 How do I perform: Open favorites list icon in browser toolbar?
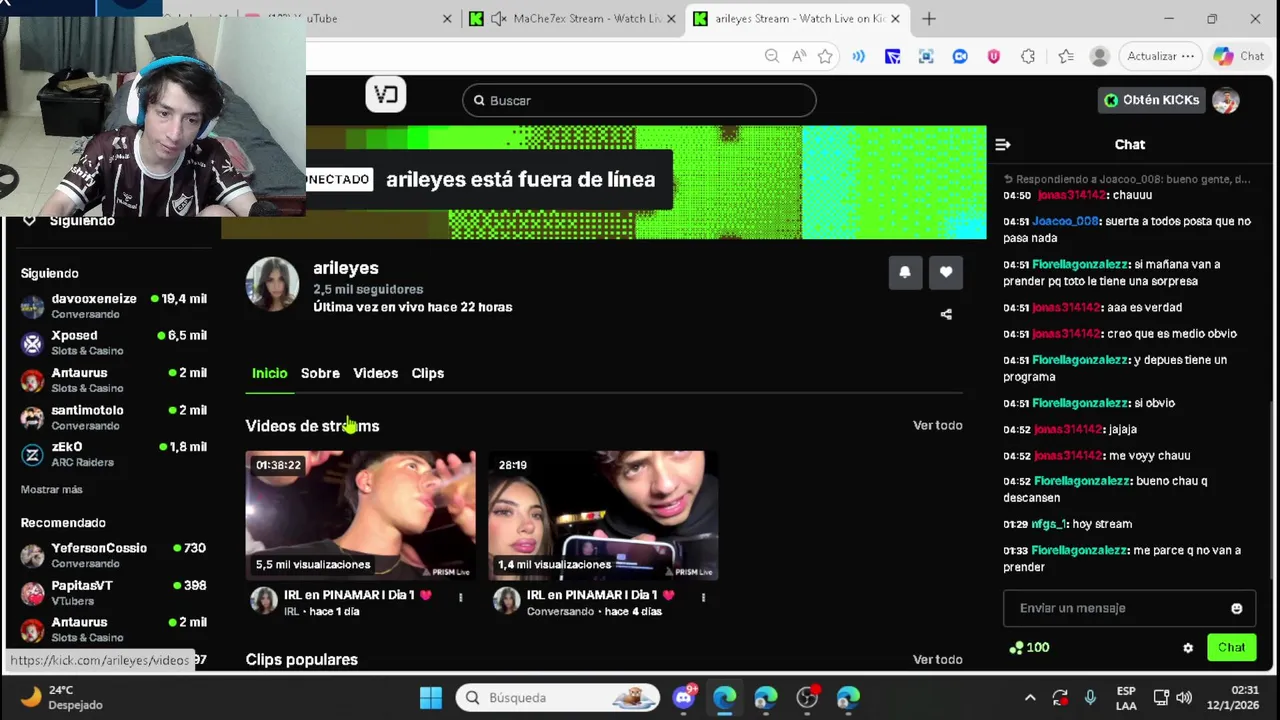[x=1066, y=56]
